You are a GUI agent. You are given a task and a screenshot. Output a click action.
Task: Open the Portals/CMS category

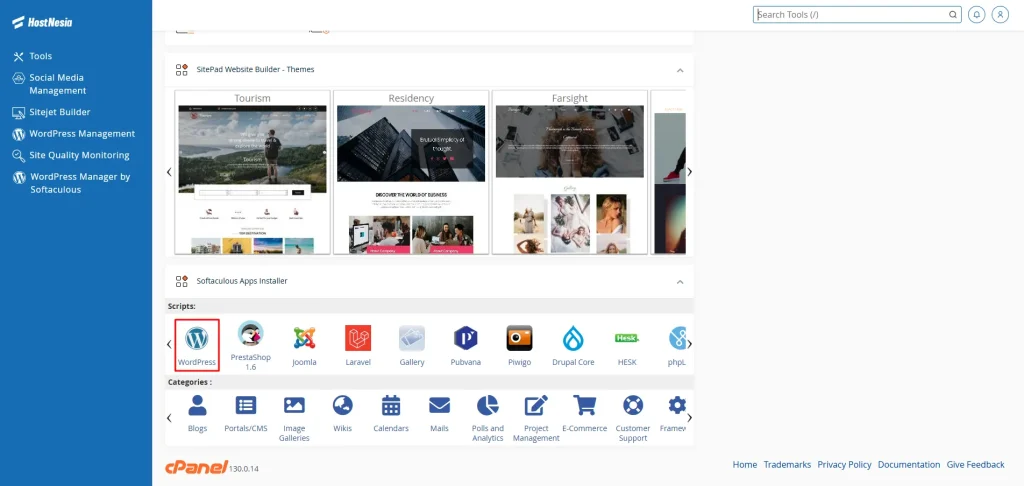[246, 413]
